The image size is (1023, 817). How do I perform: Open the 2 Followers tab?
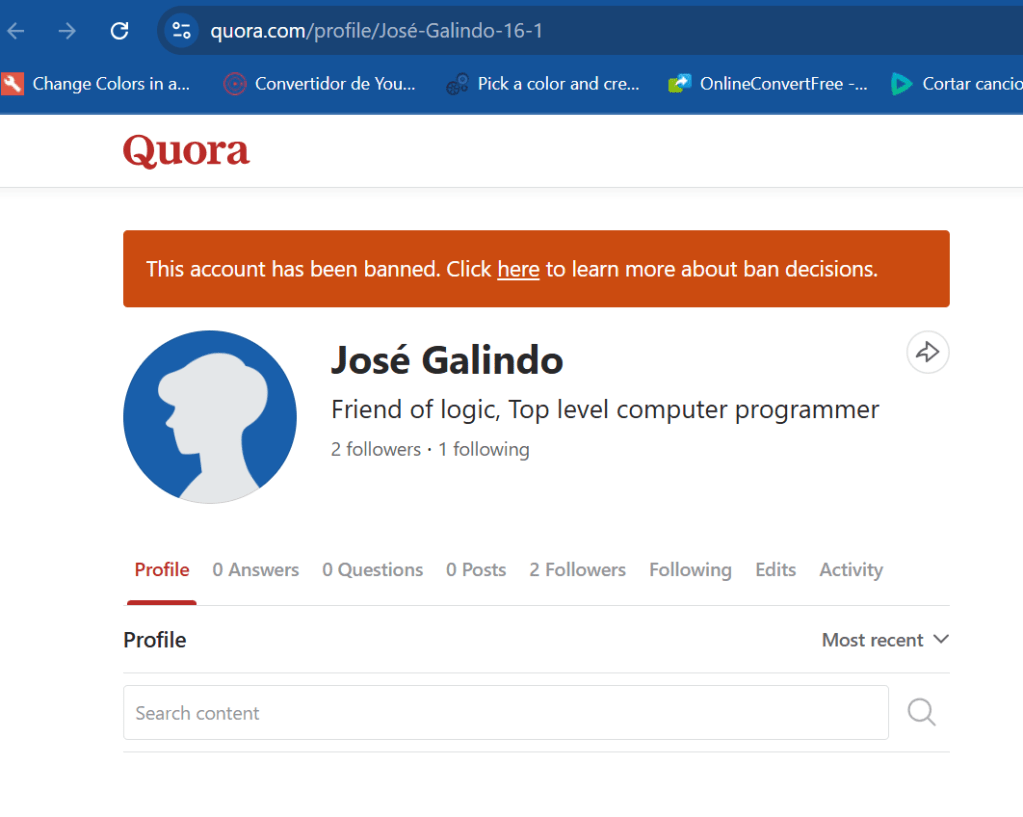point(577,570)
